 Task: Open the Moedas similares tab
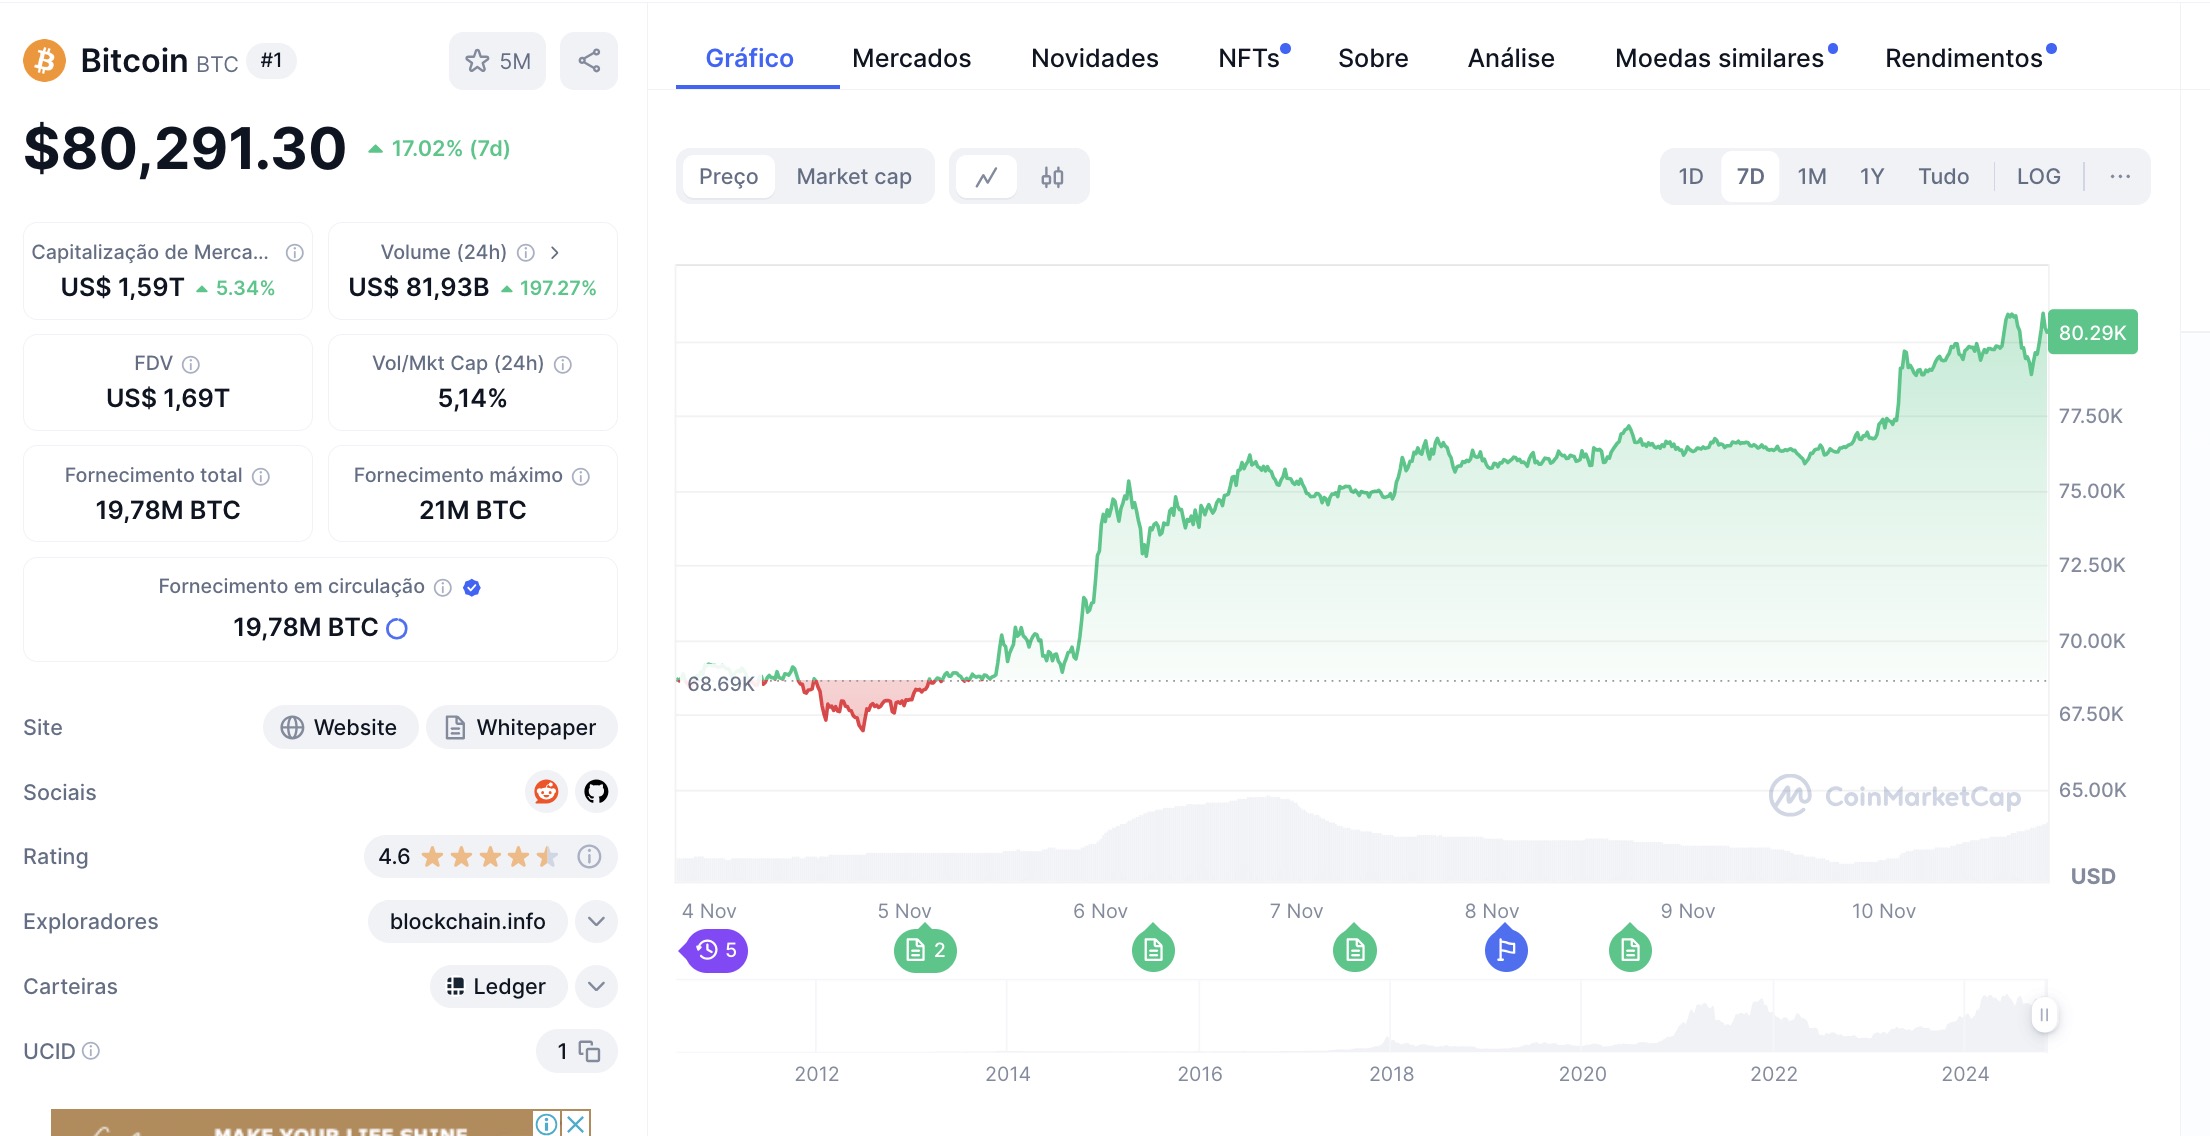[x=1720, y=58]
